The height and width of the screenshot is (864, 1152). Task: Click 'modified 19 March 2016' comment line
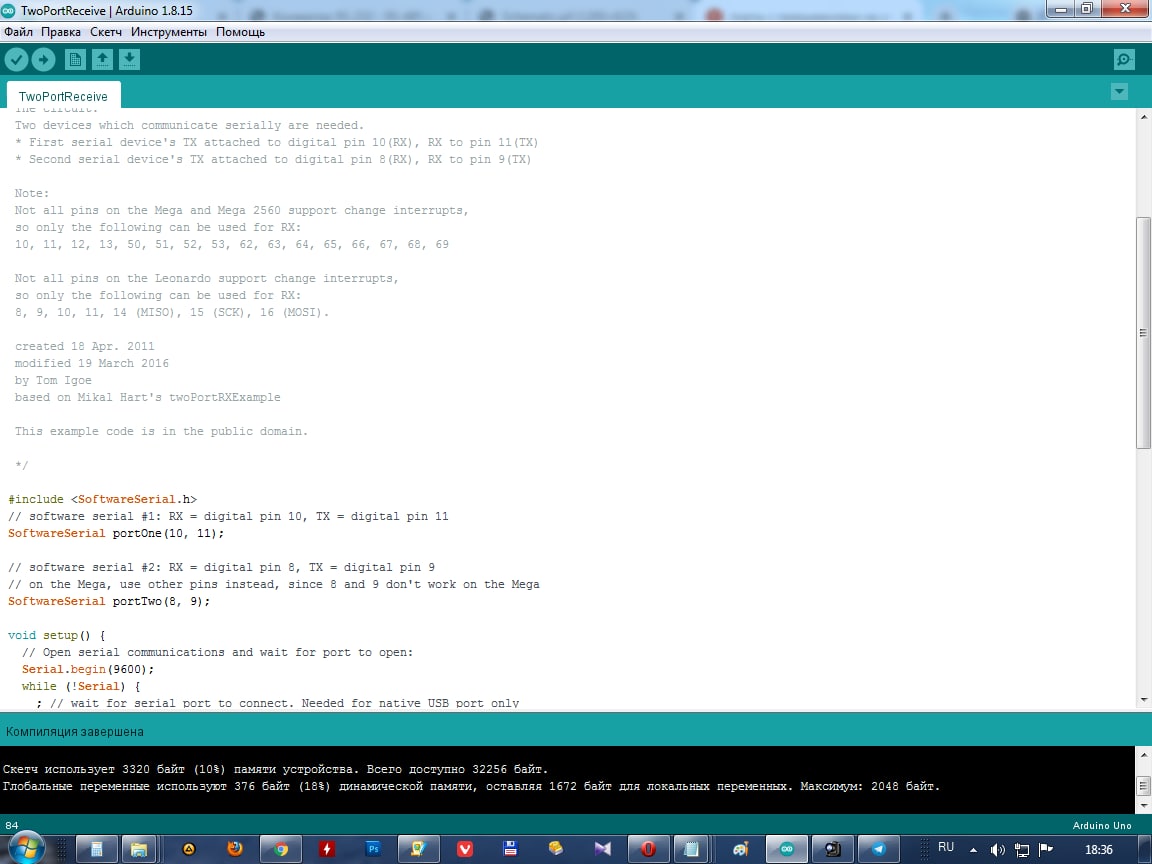coord(92,363)
